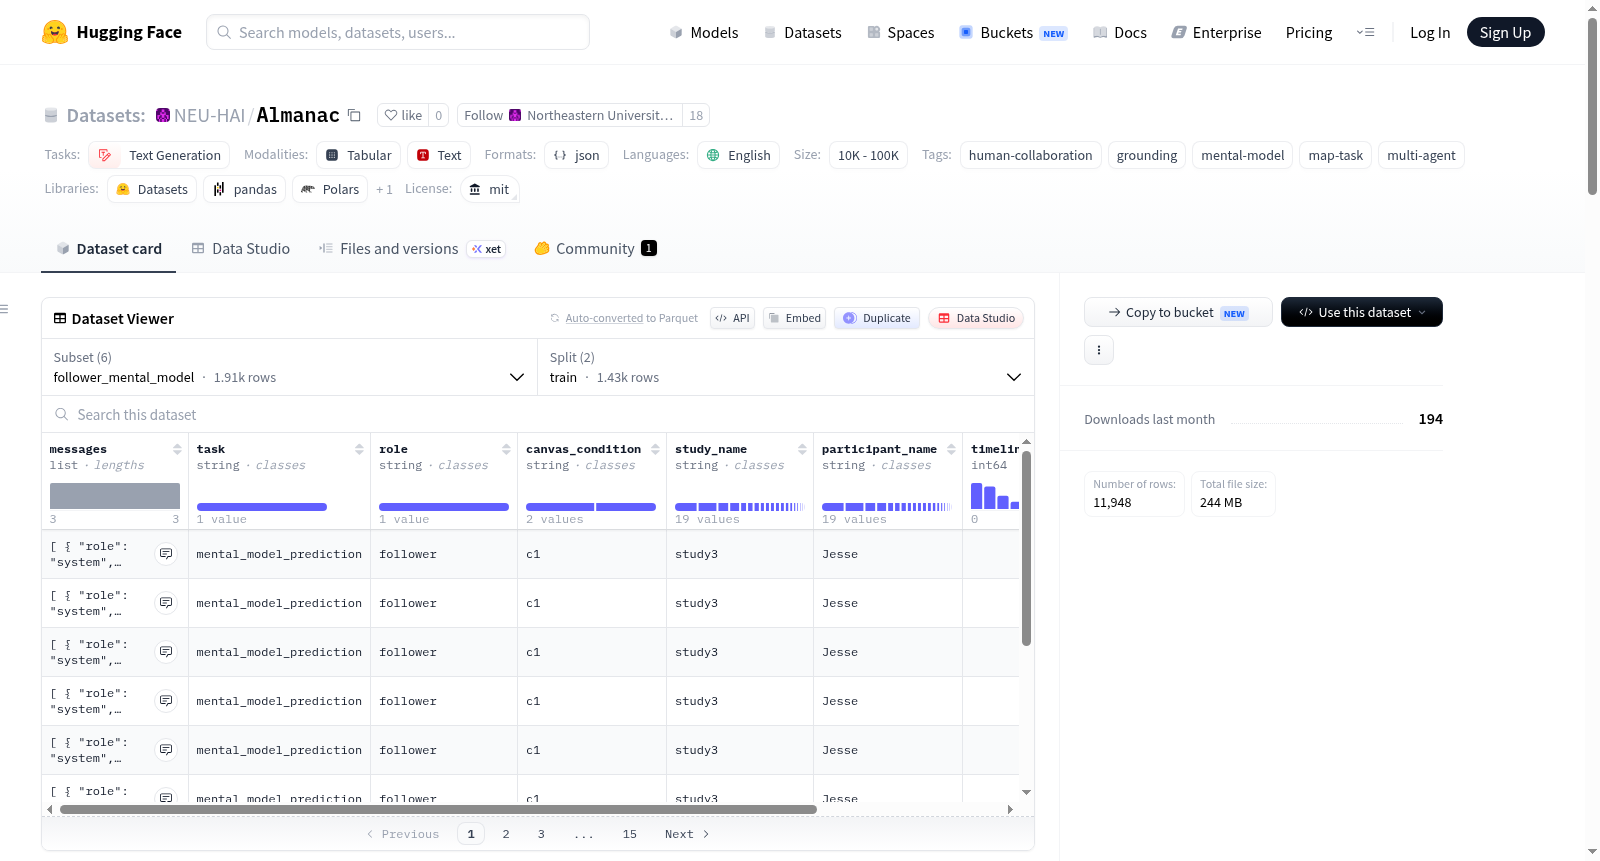This screenshot has width=1600, height=861.
Task: Go to page 2 of the table
Action: tap(506, 834)
